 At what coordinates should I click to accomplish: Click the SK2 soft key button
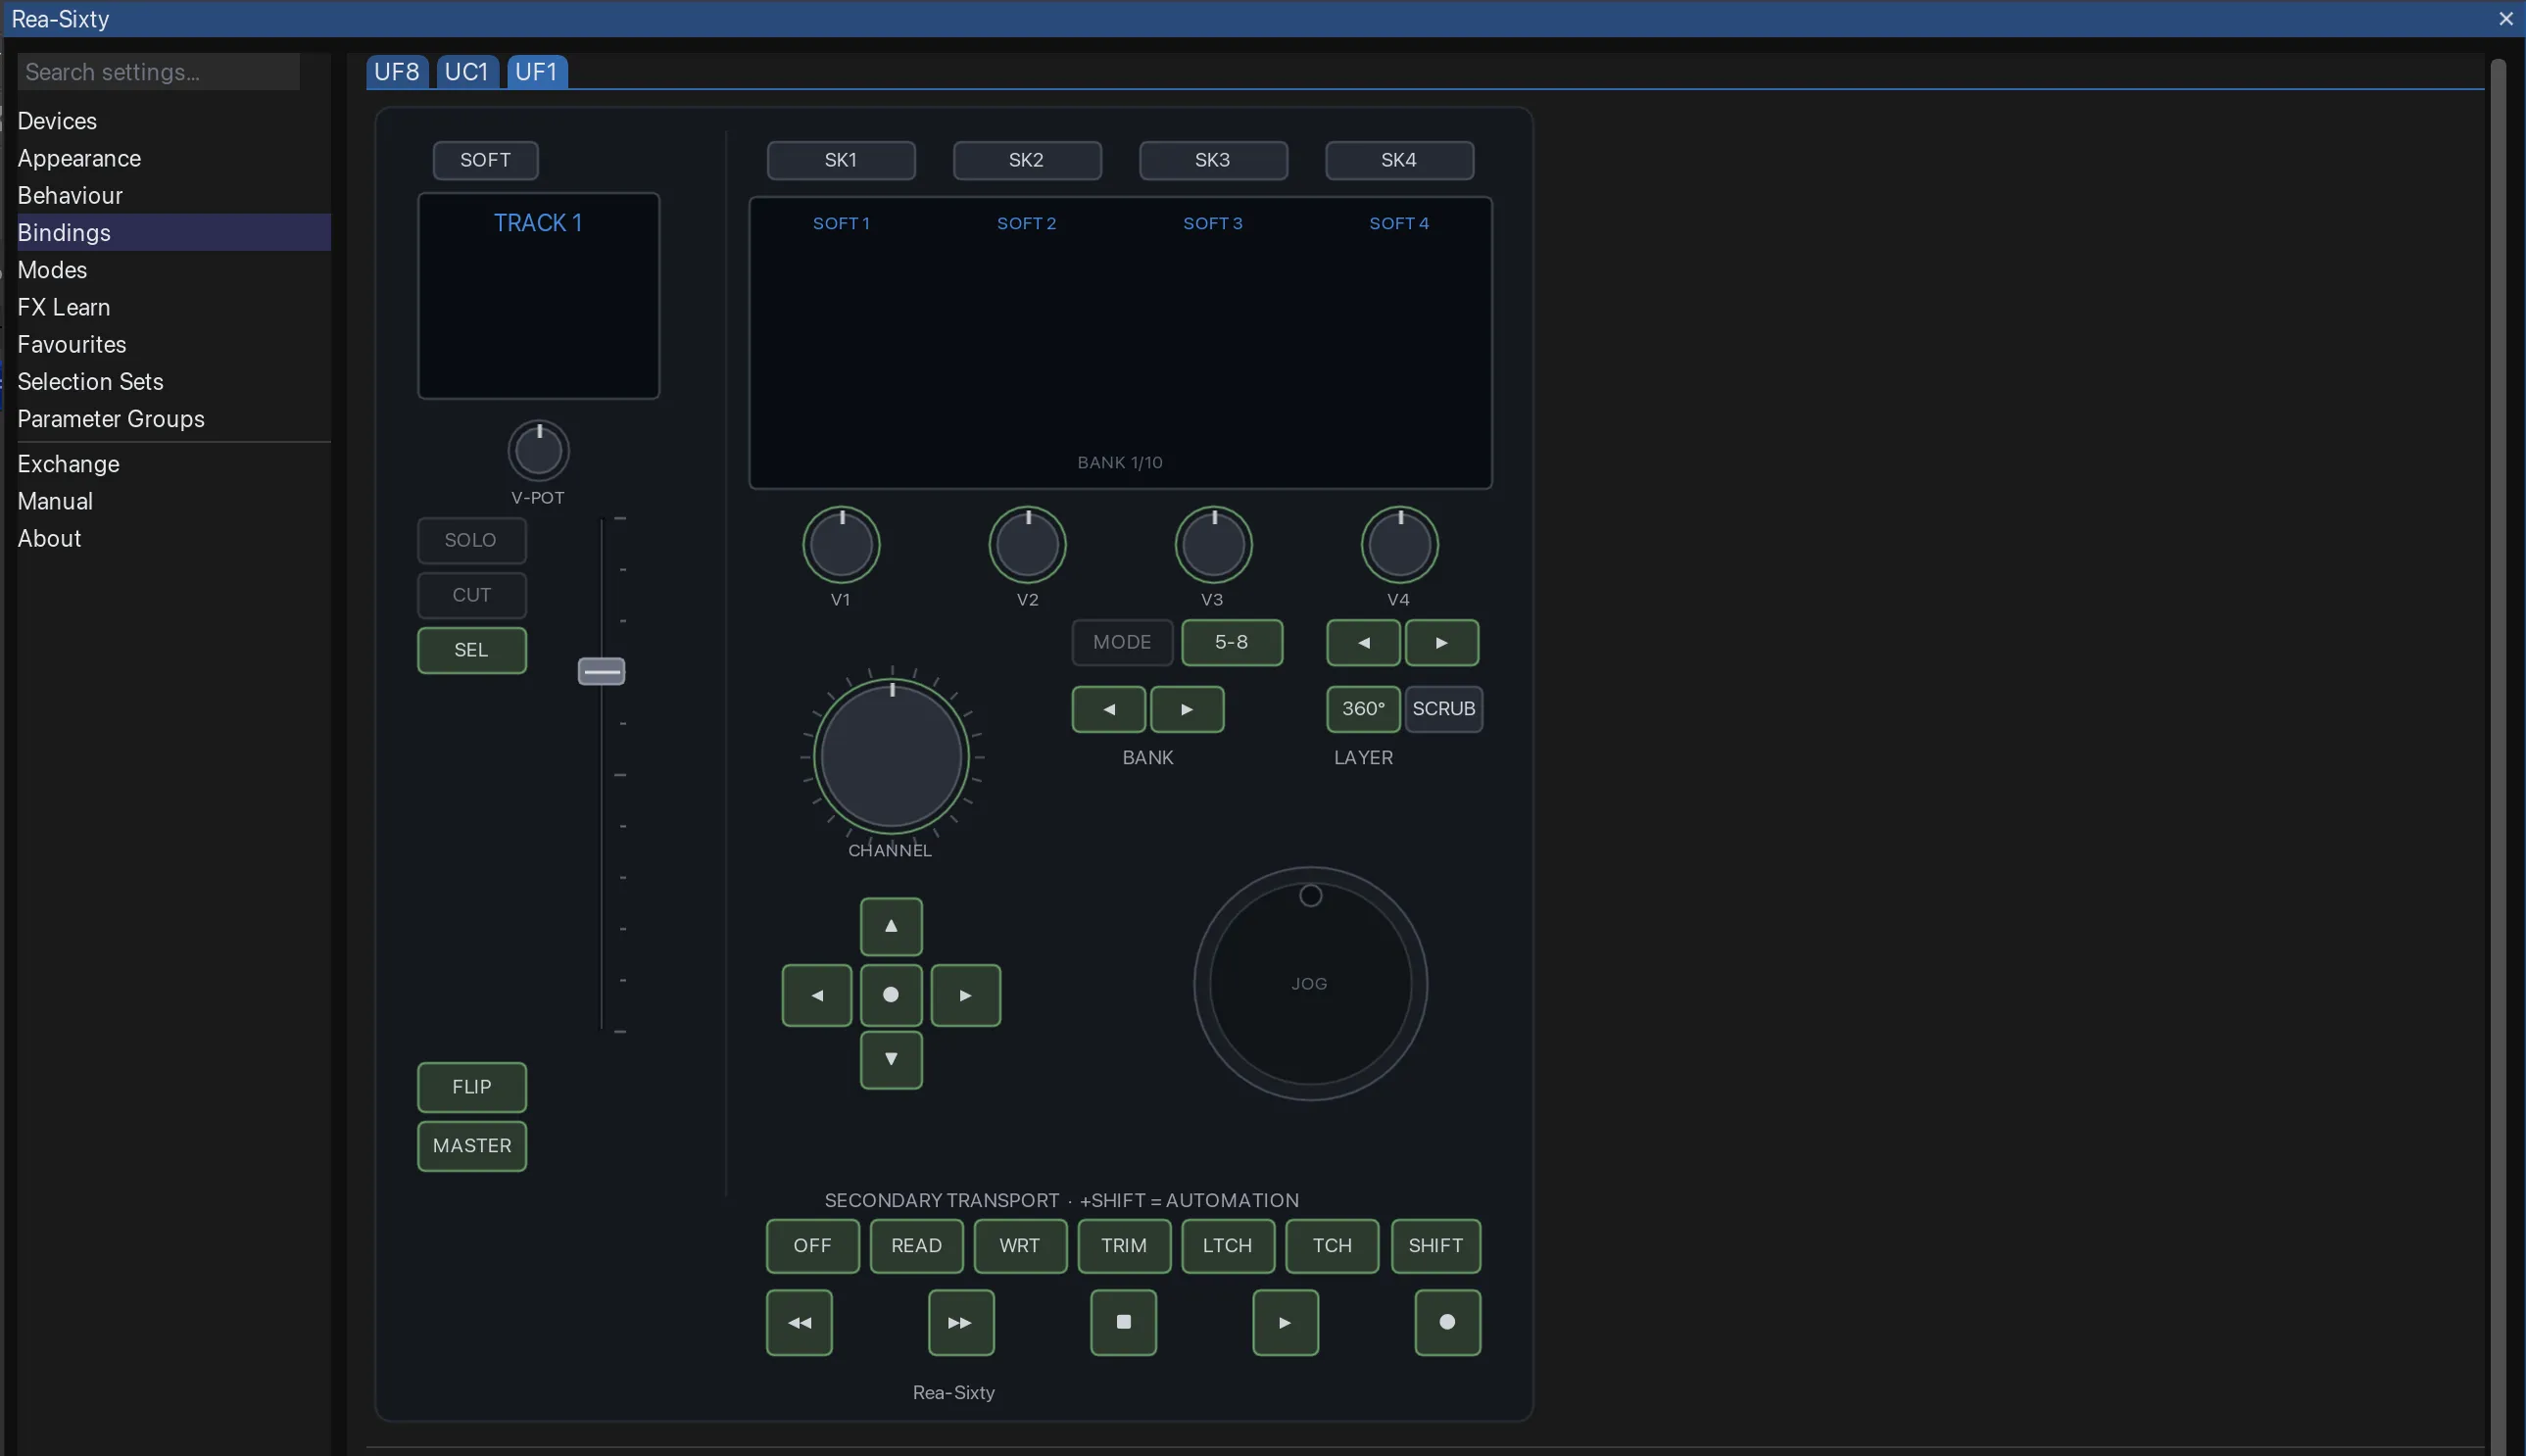pos(1027,160)
